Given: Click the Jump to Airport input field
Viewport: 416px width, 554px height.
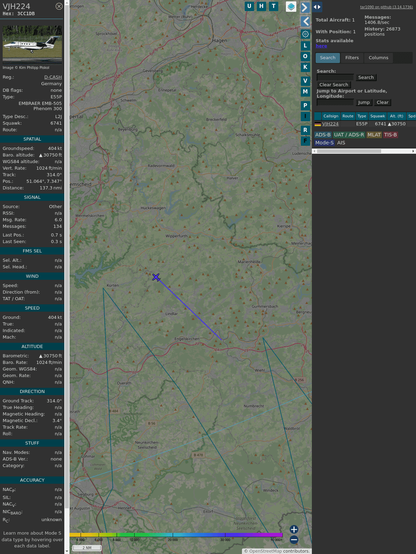Looking at the screenshot, I should 335,102.
